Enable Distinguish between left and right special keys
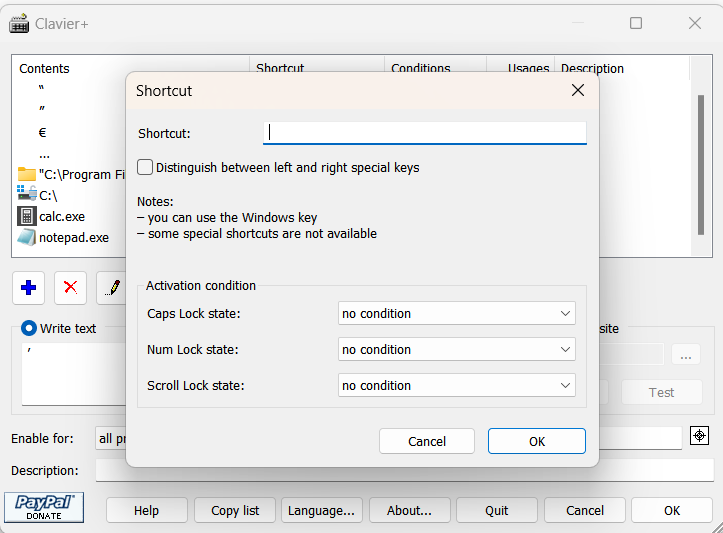This screenshot has width=723, height=533. [146, 168]
